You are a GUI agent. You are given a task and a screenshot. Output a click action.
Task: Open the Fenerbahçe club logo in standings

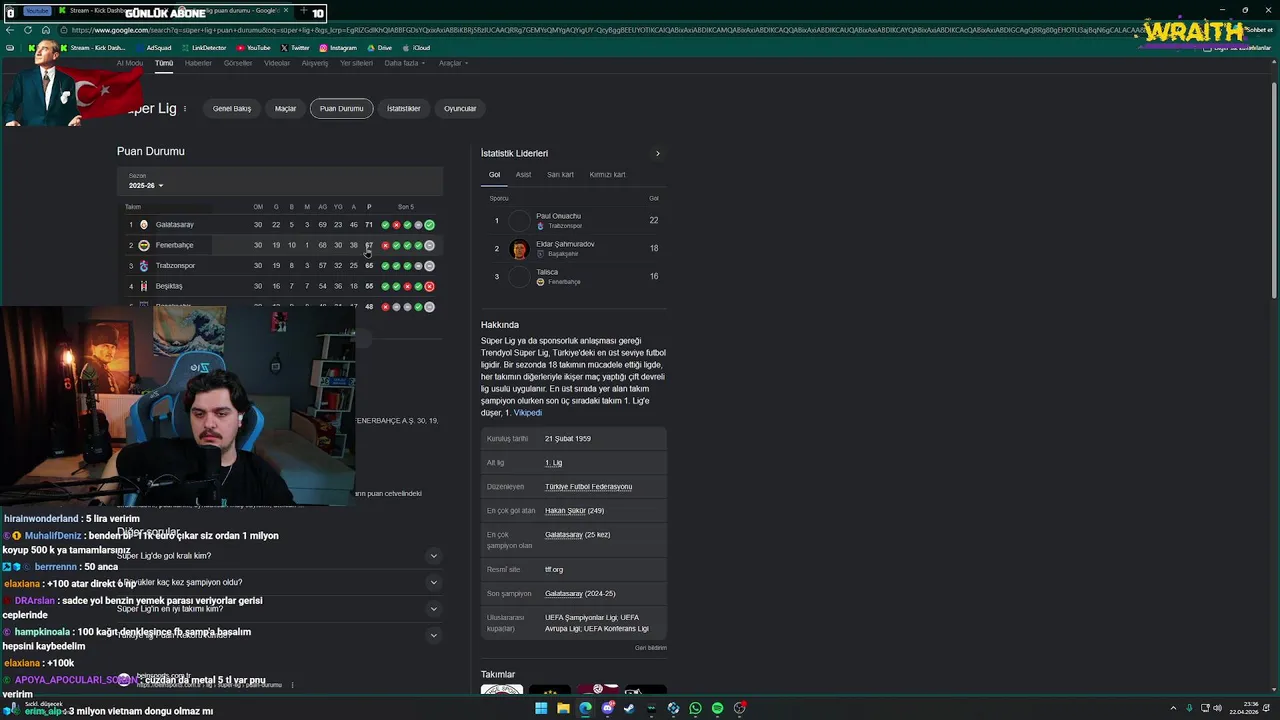click(144, 245)
